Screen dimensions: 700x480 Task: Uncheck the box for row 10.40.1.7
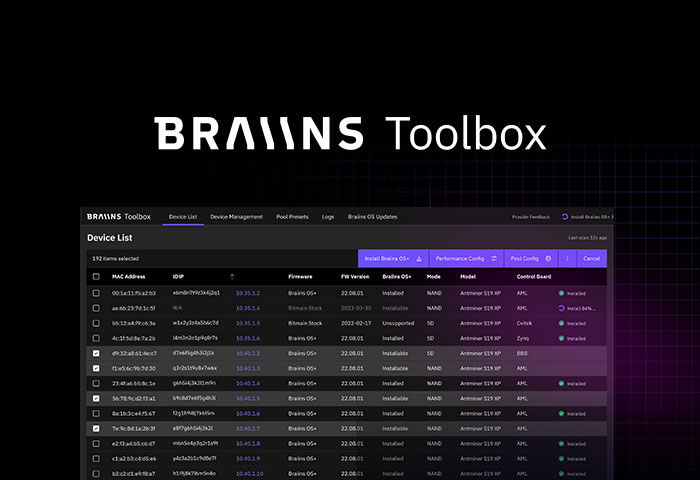(96, 429)
